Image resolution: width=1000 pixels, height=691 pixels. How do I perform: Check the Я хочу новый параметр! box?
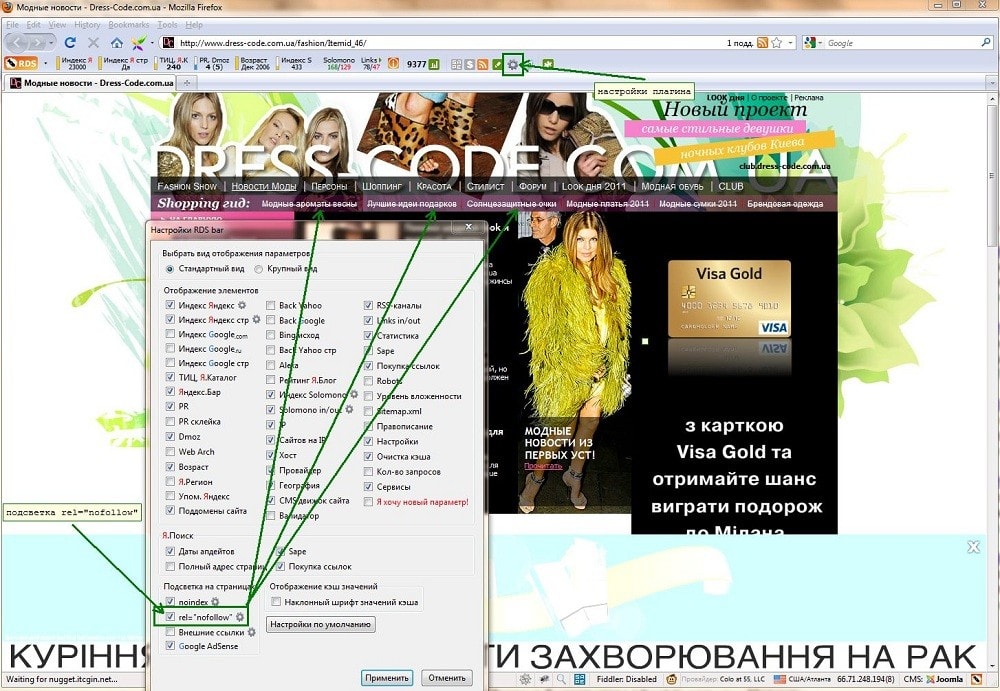coord(368,502)
